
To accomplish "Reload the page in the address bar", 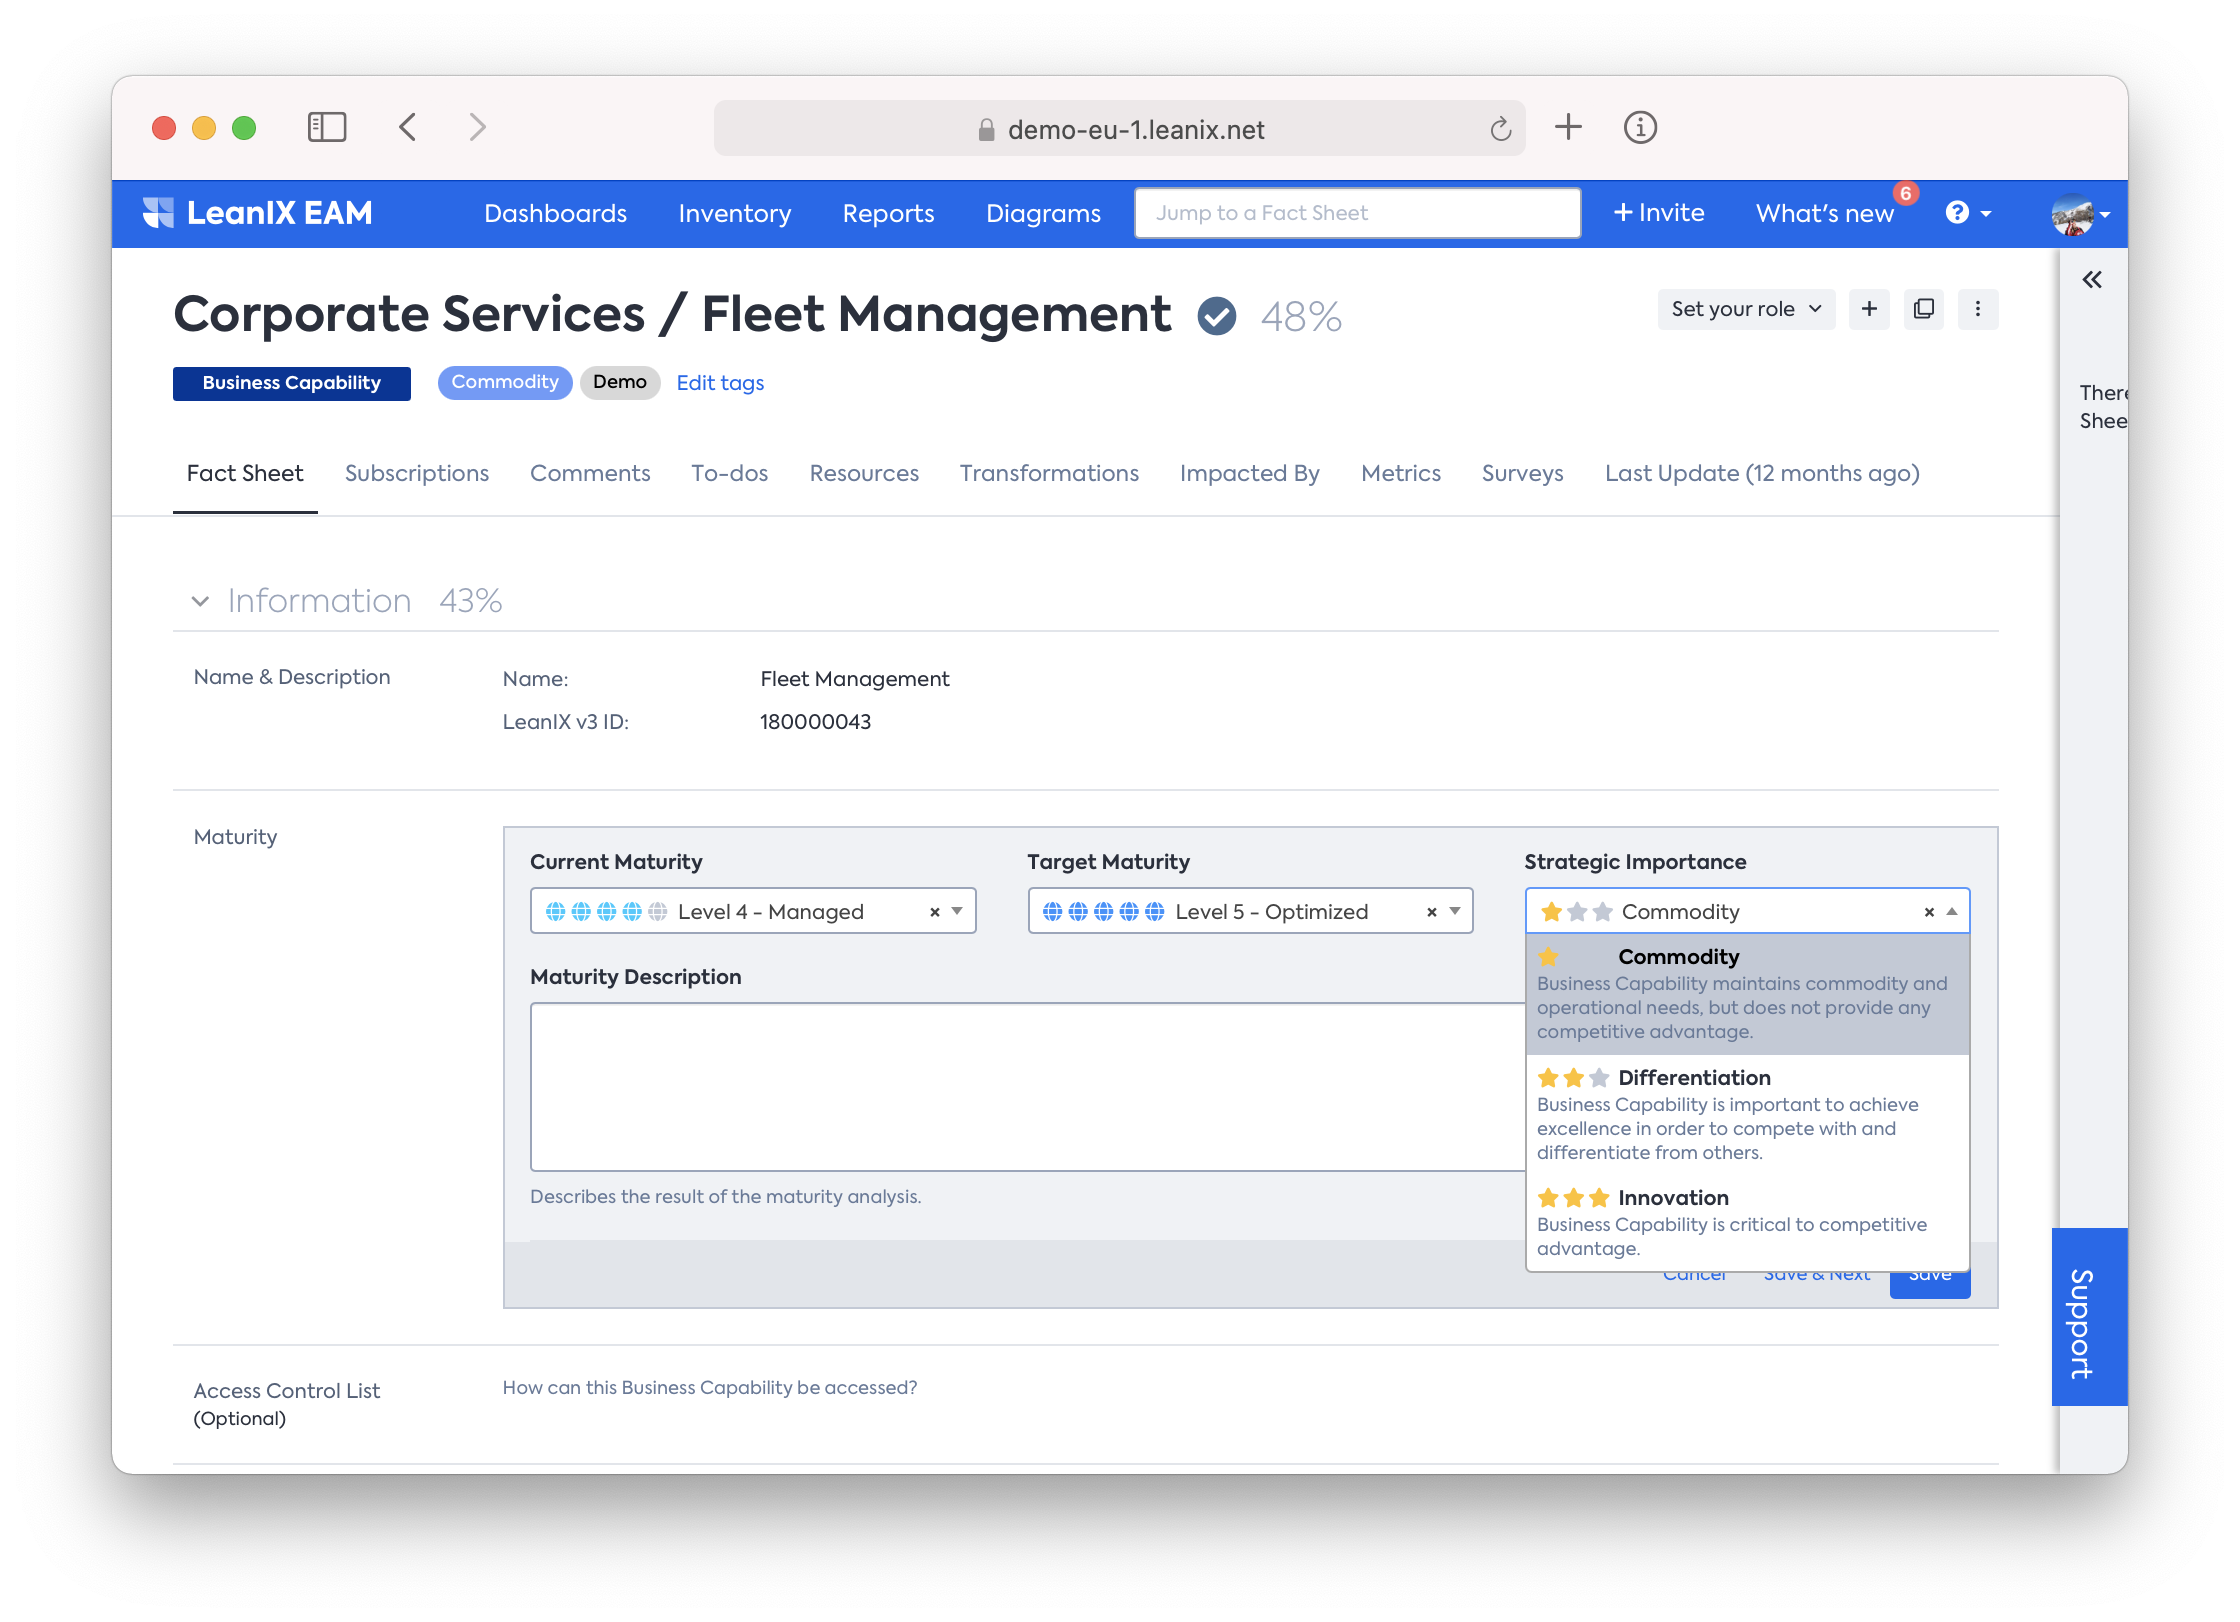I will (x=1500, y=129).
